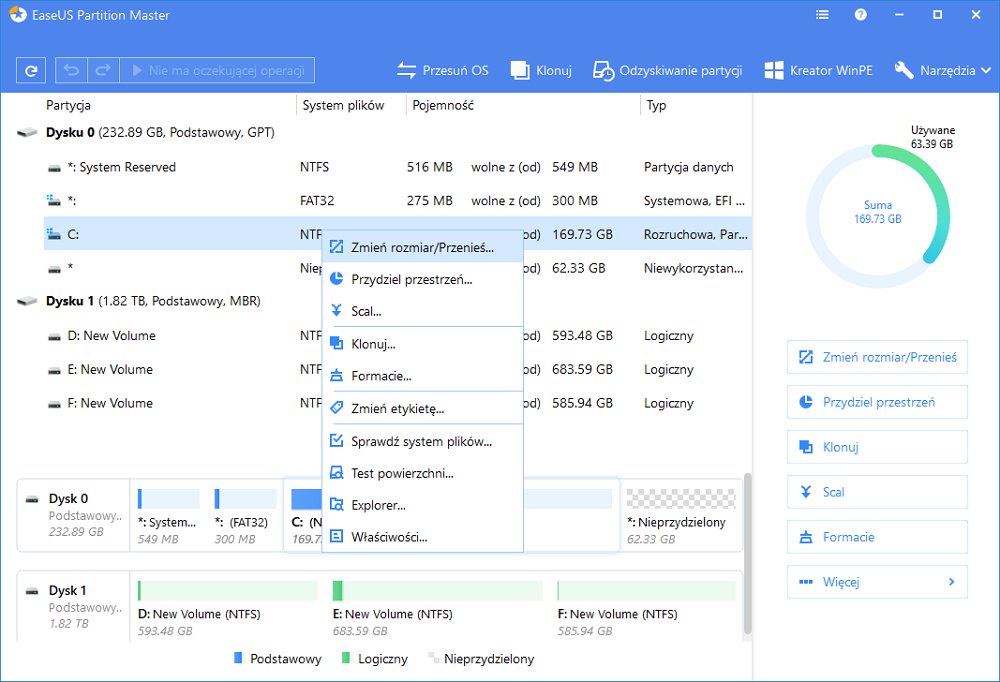
Task: Click Pojemność column header
Action: (443, 105)
